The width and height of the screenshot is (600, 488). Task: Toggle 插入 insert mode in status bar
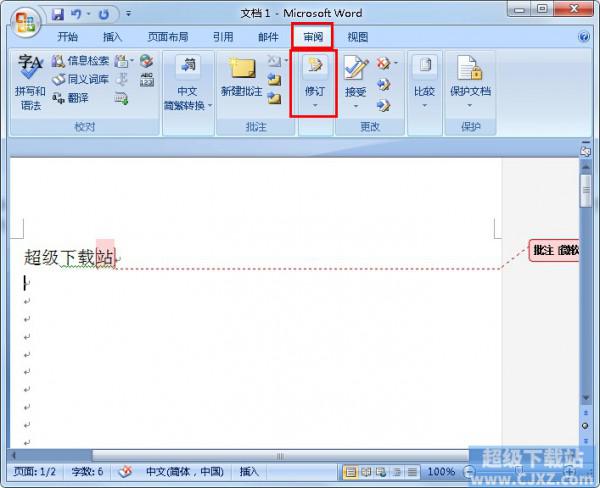[249, 472]
